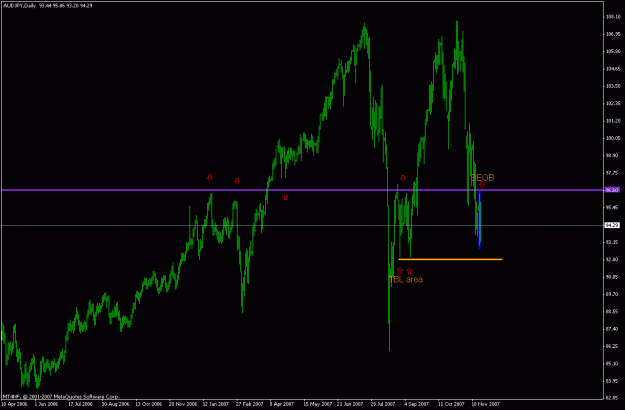The image size is (625, 410).
Task: Click the 103.50 price axis label
Action: tap(613, 86)
